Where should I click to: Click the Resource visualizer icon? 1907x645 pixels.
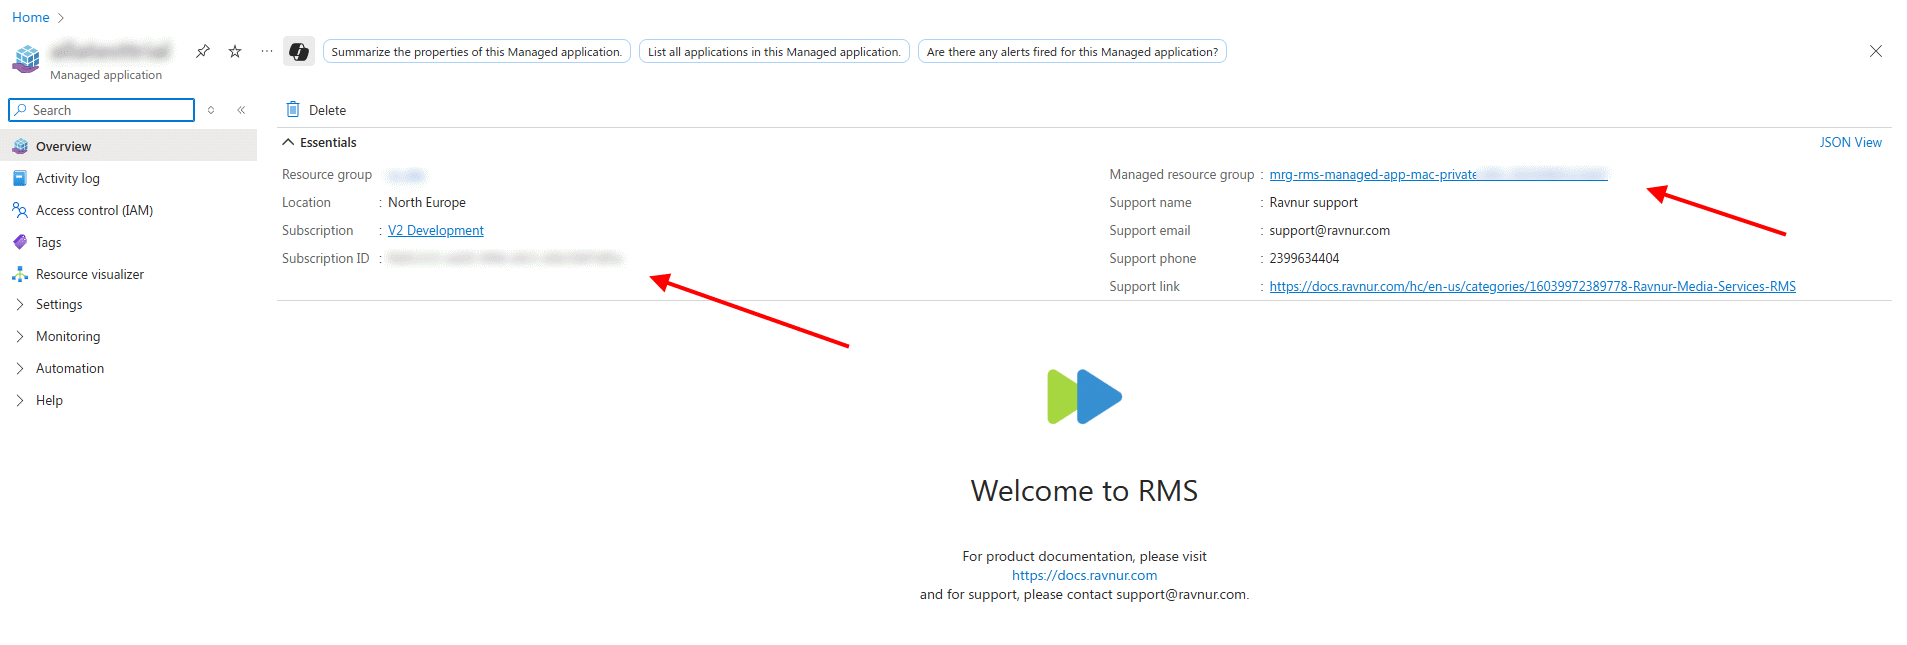pyautogui.click(x=20, y=274)
